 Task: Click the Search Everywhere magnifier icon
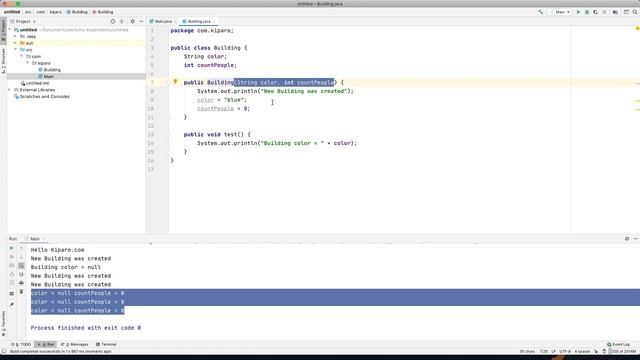pyautogui.click(x=635, y=12)
